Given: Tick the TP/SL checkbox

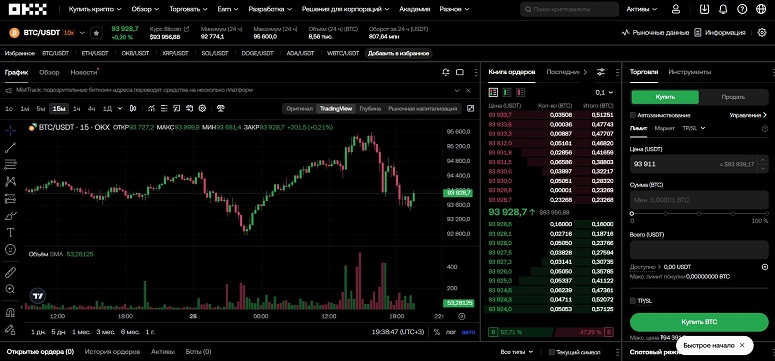Looking at the screenshot, I should 633,301.
